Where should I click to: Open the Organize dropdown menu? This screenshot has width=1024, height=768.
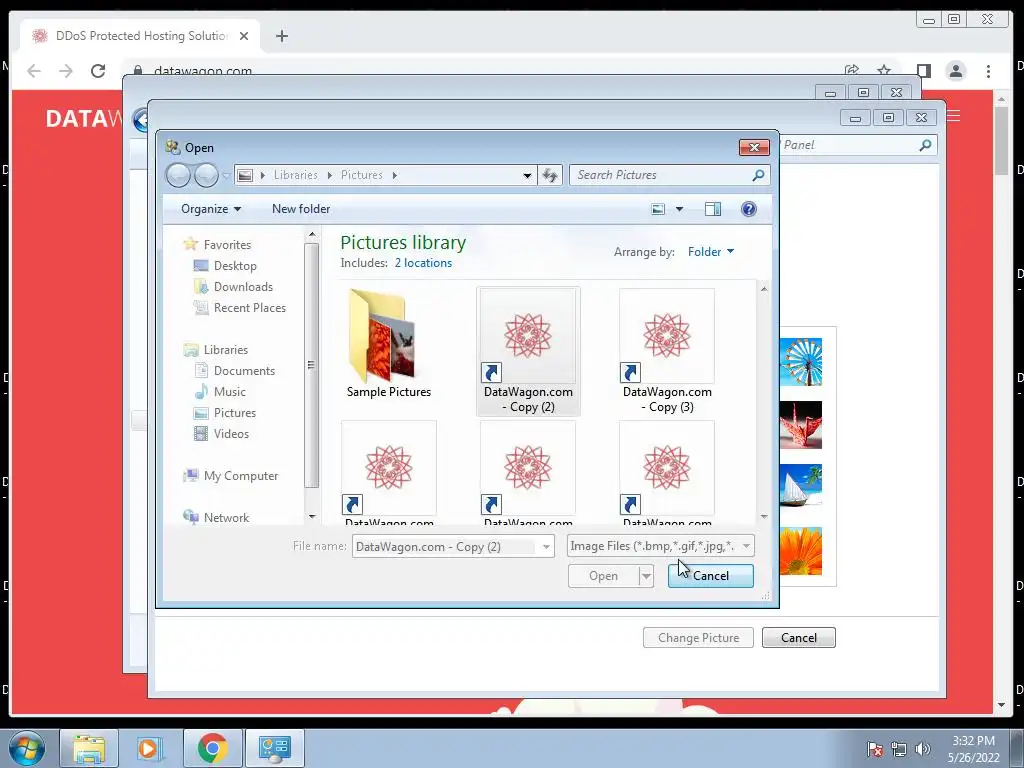tap(211, 209)
